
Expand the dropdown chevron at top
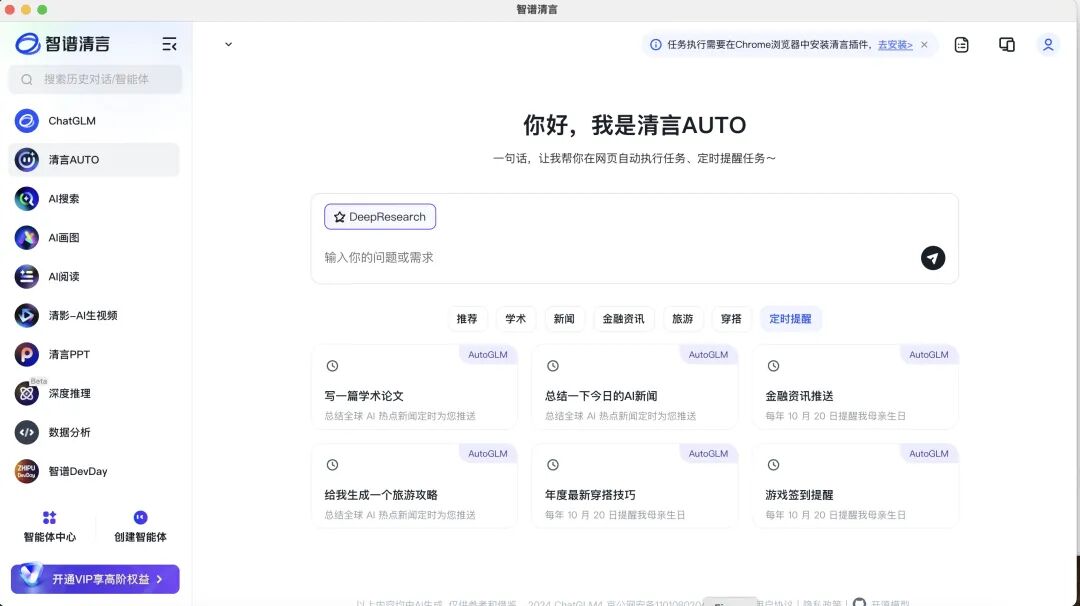coord(229,45)
